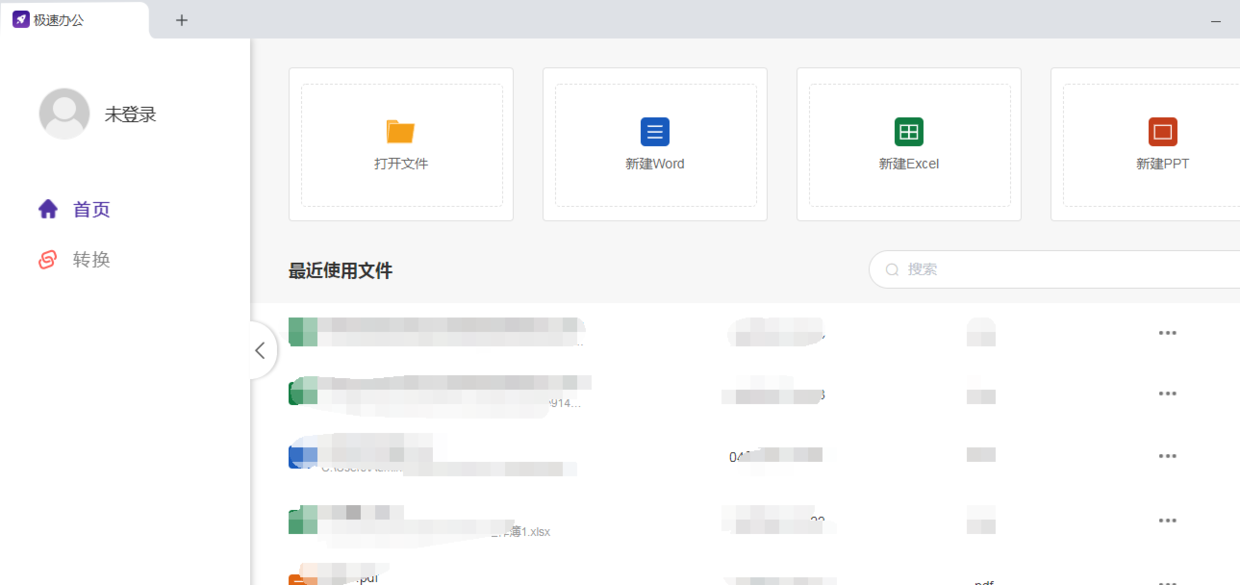Open more options for the 1.xlsx file
This screenshot has height=585, width=1240.
tap(1167, 521)
